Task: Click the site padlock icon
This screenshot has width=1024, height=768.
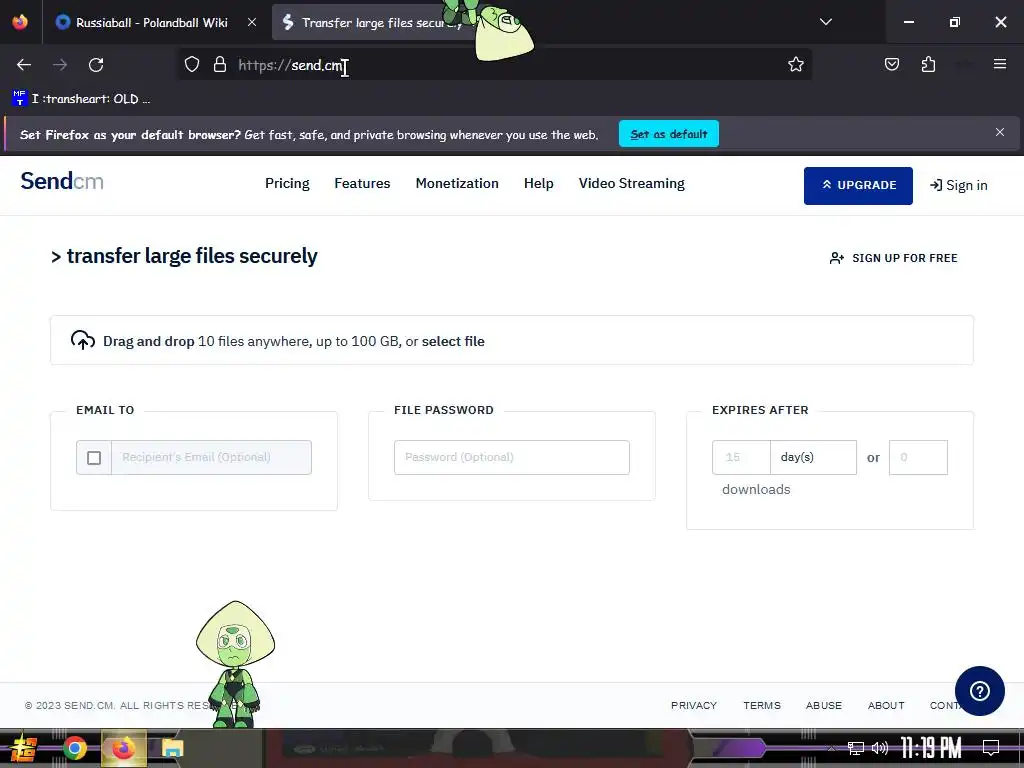Action: tap(220, 64)
